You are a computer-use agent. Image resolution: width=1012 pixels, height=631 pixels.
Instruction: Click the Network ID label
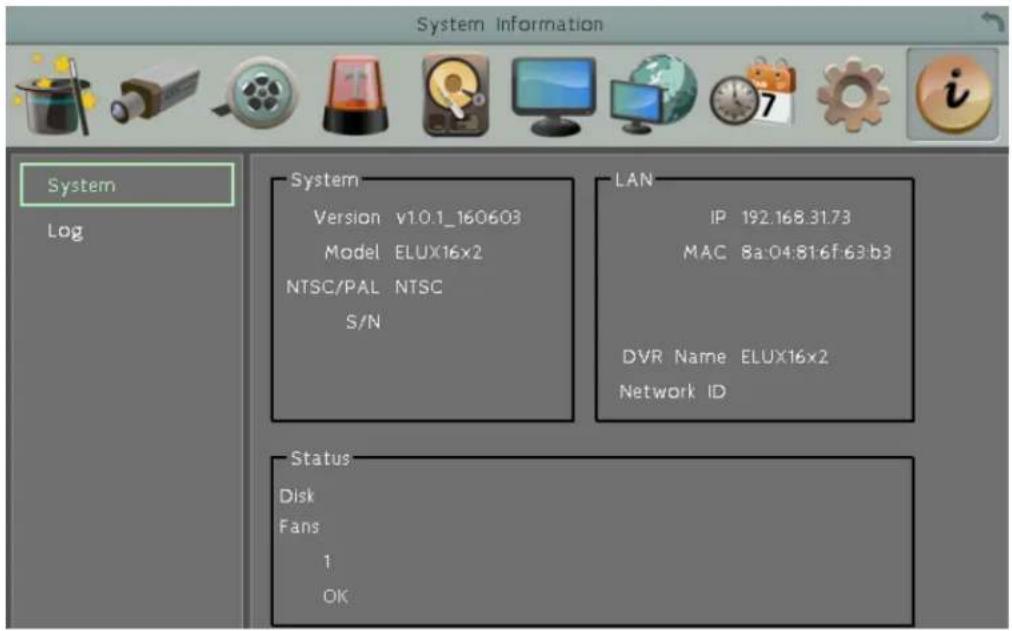point(673,392)
